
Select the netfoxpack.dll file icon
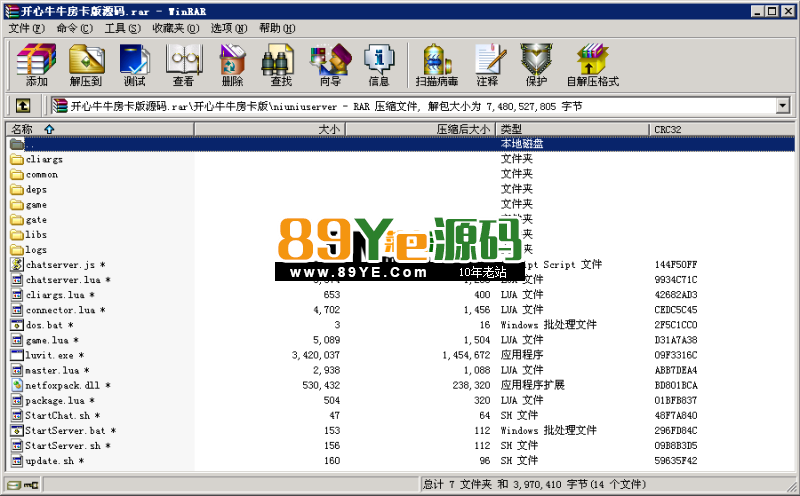point(17,385)
